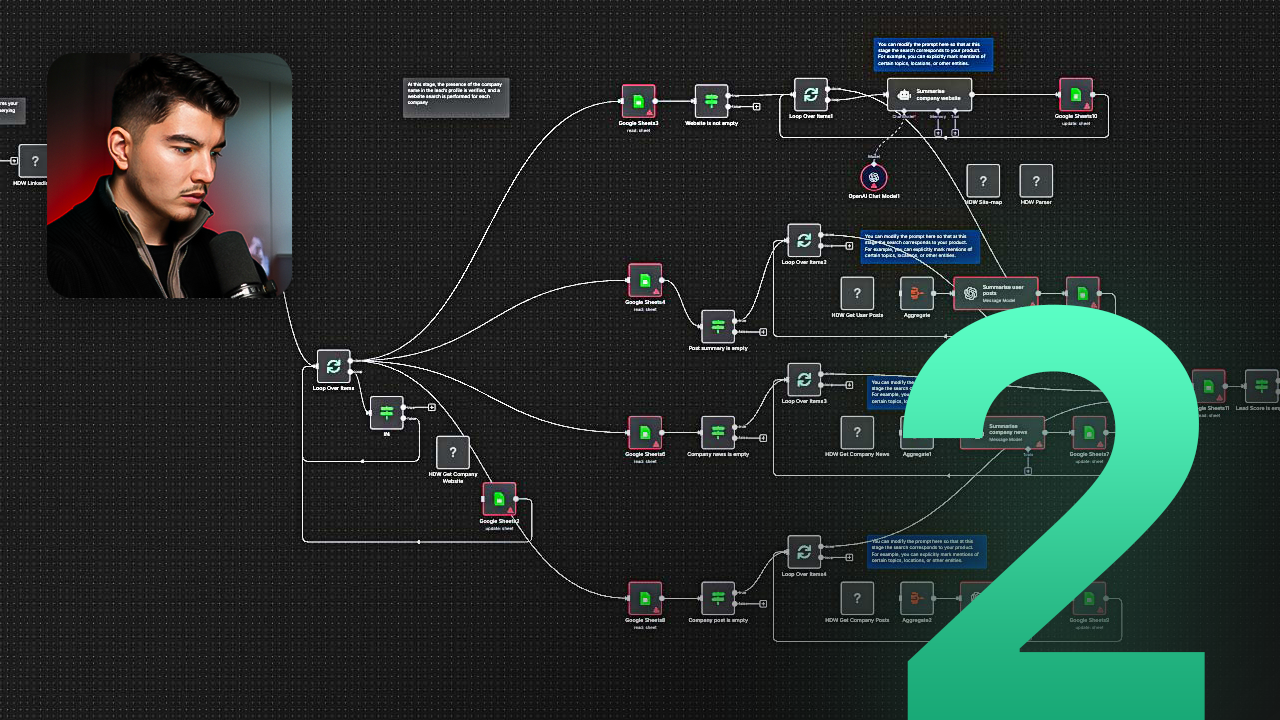The height and width of the screenshot is (720, 1280).
Task: Add a node from Loop Over Items3 output
Action: (x=849, y=385)
